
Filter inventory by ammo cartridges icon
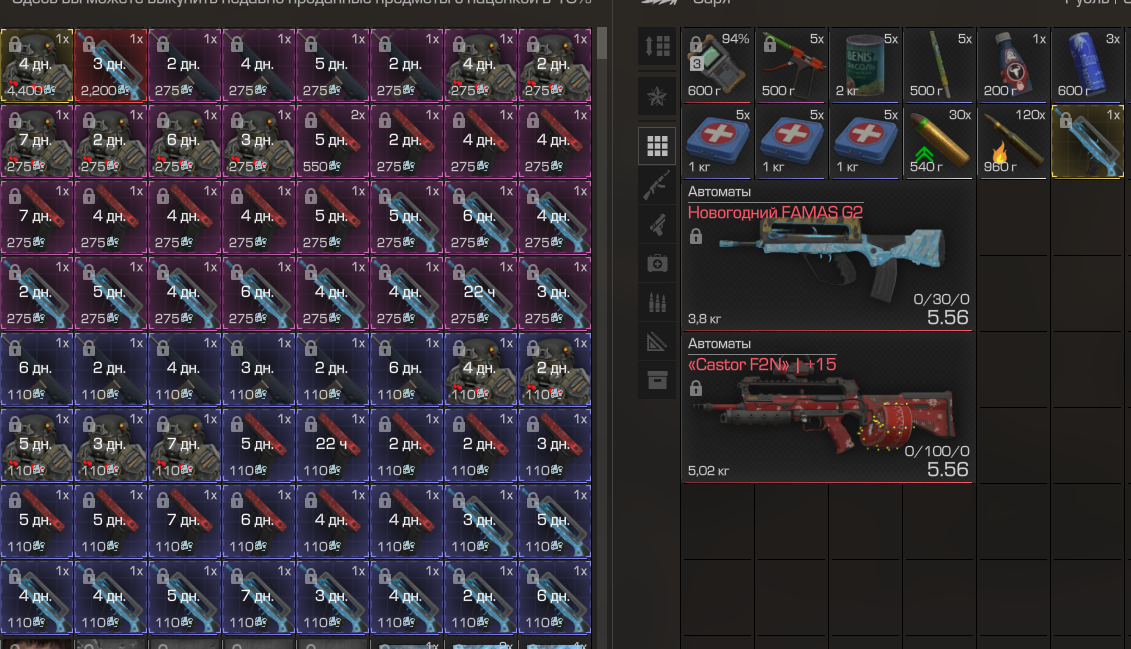pyautogui.click(x=657, y=302)
